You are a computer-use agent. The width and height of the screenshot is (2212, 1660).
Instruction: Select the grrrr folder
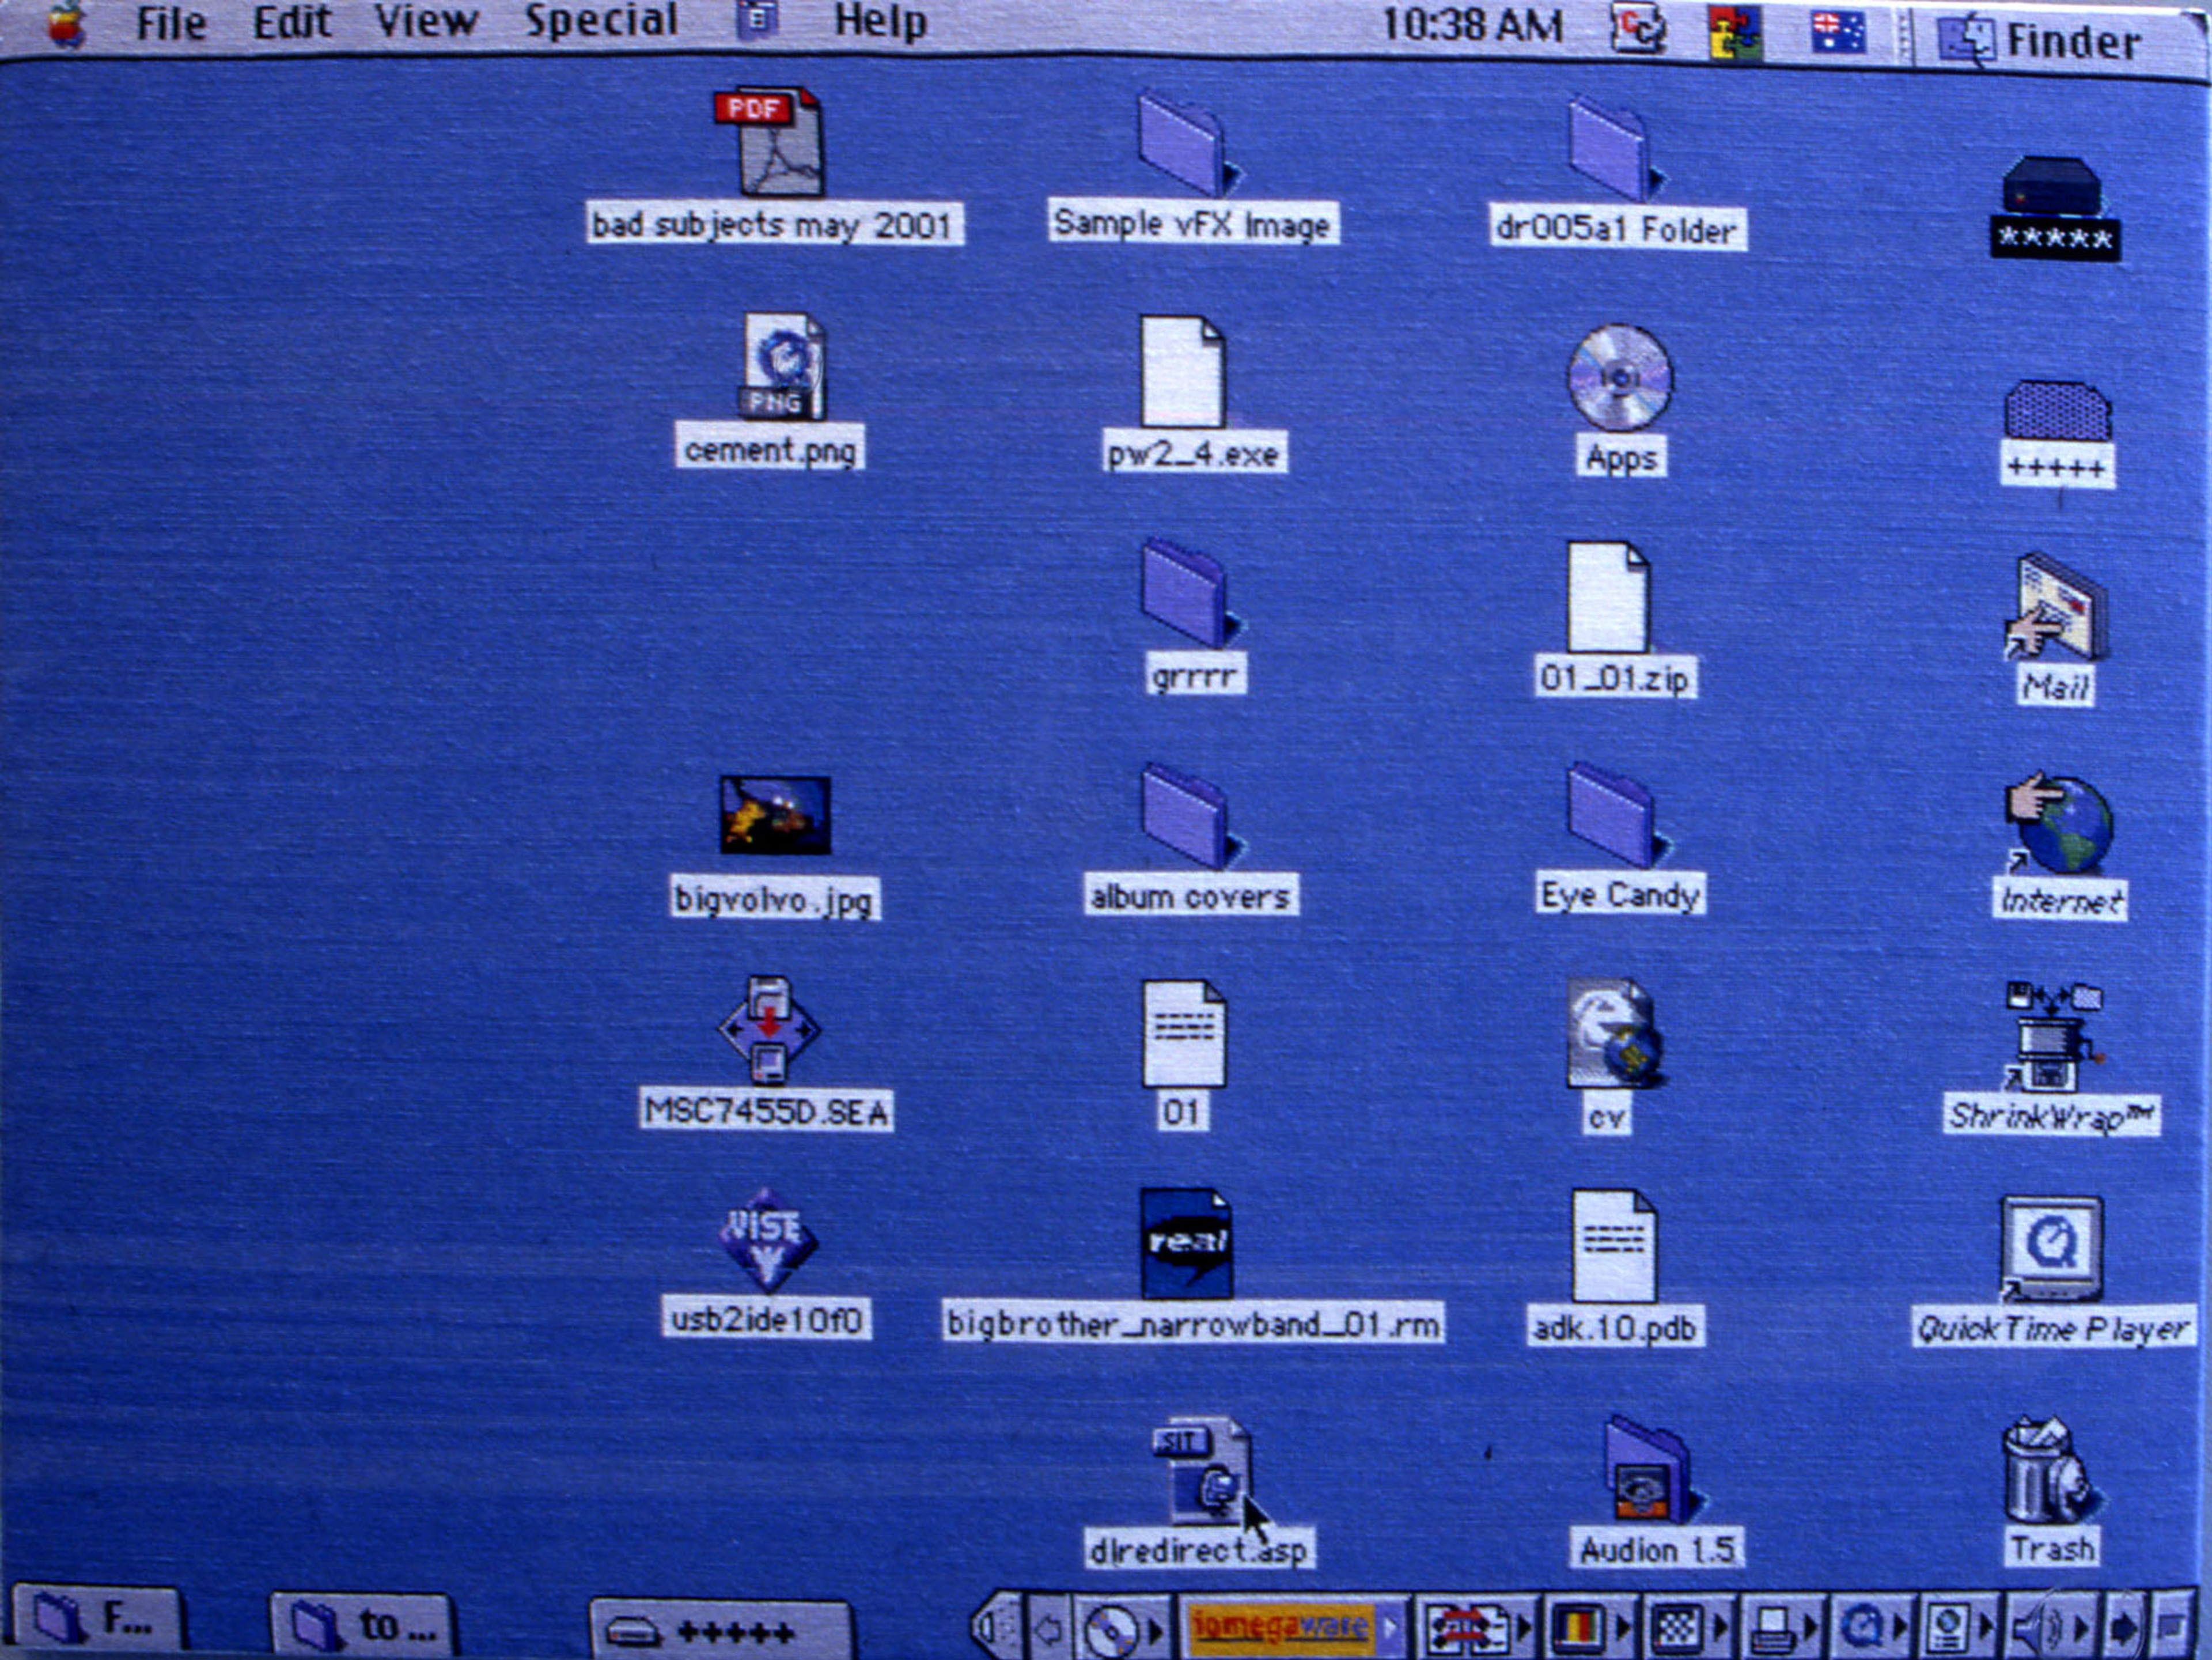click(x=1190, y=594)
